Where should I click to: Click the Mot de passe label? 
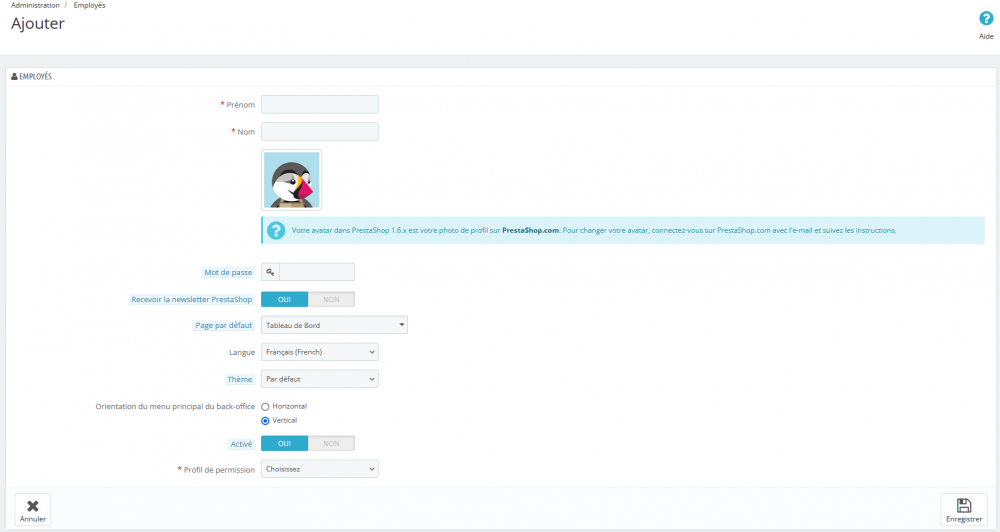click(228, 272)
